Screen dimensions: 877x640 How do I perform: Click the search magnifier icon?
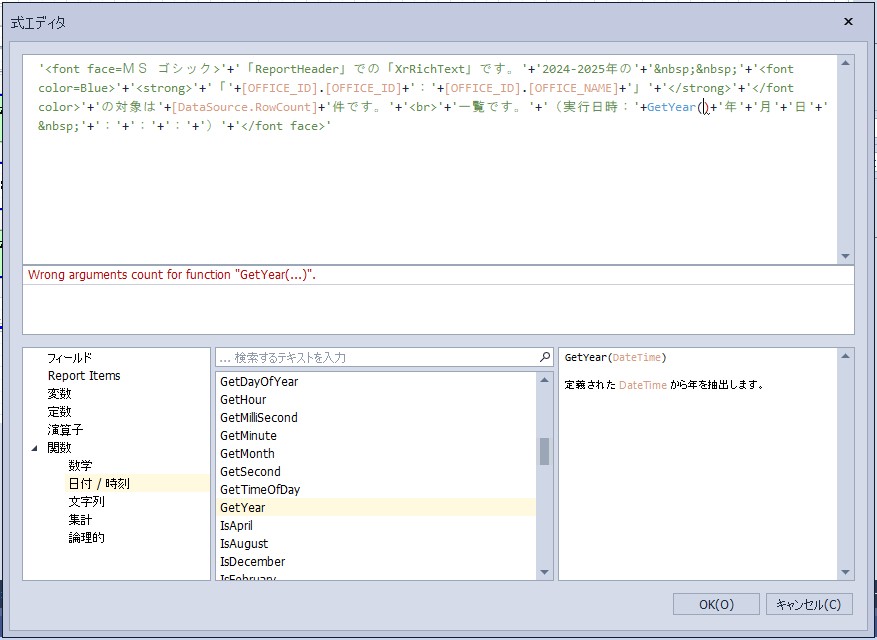545,357
